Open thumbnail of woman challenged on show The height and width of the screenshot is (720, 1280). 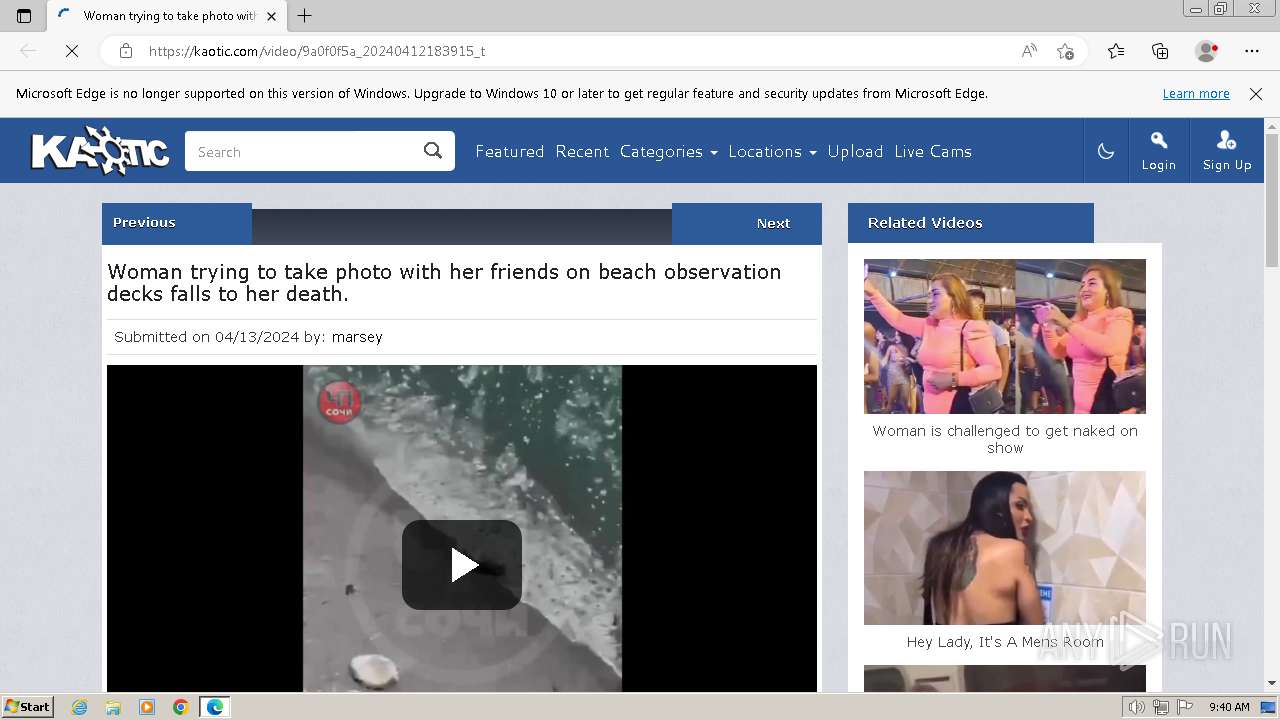click(x=1005, y=336)
